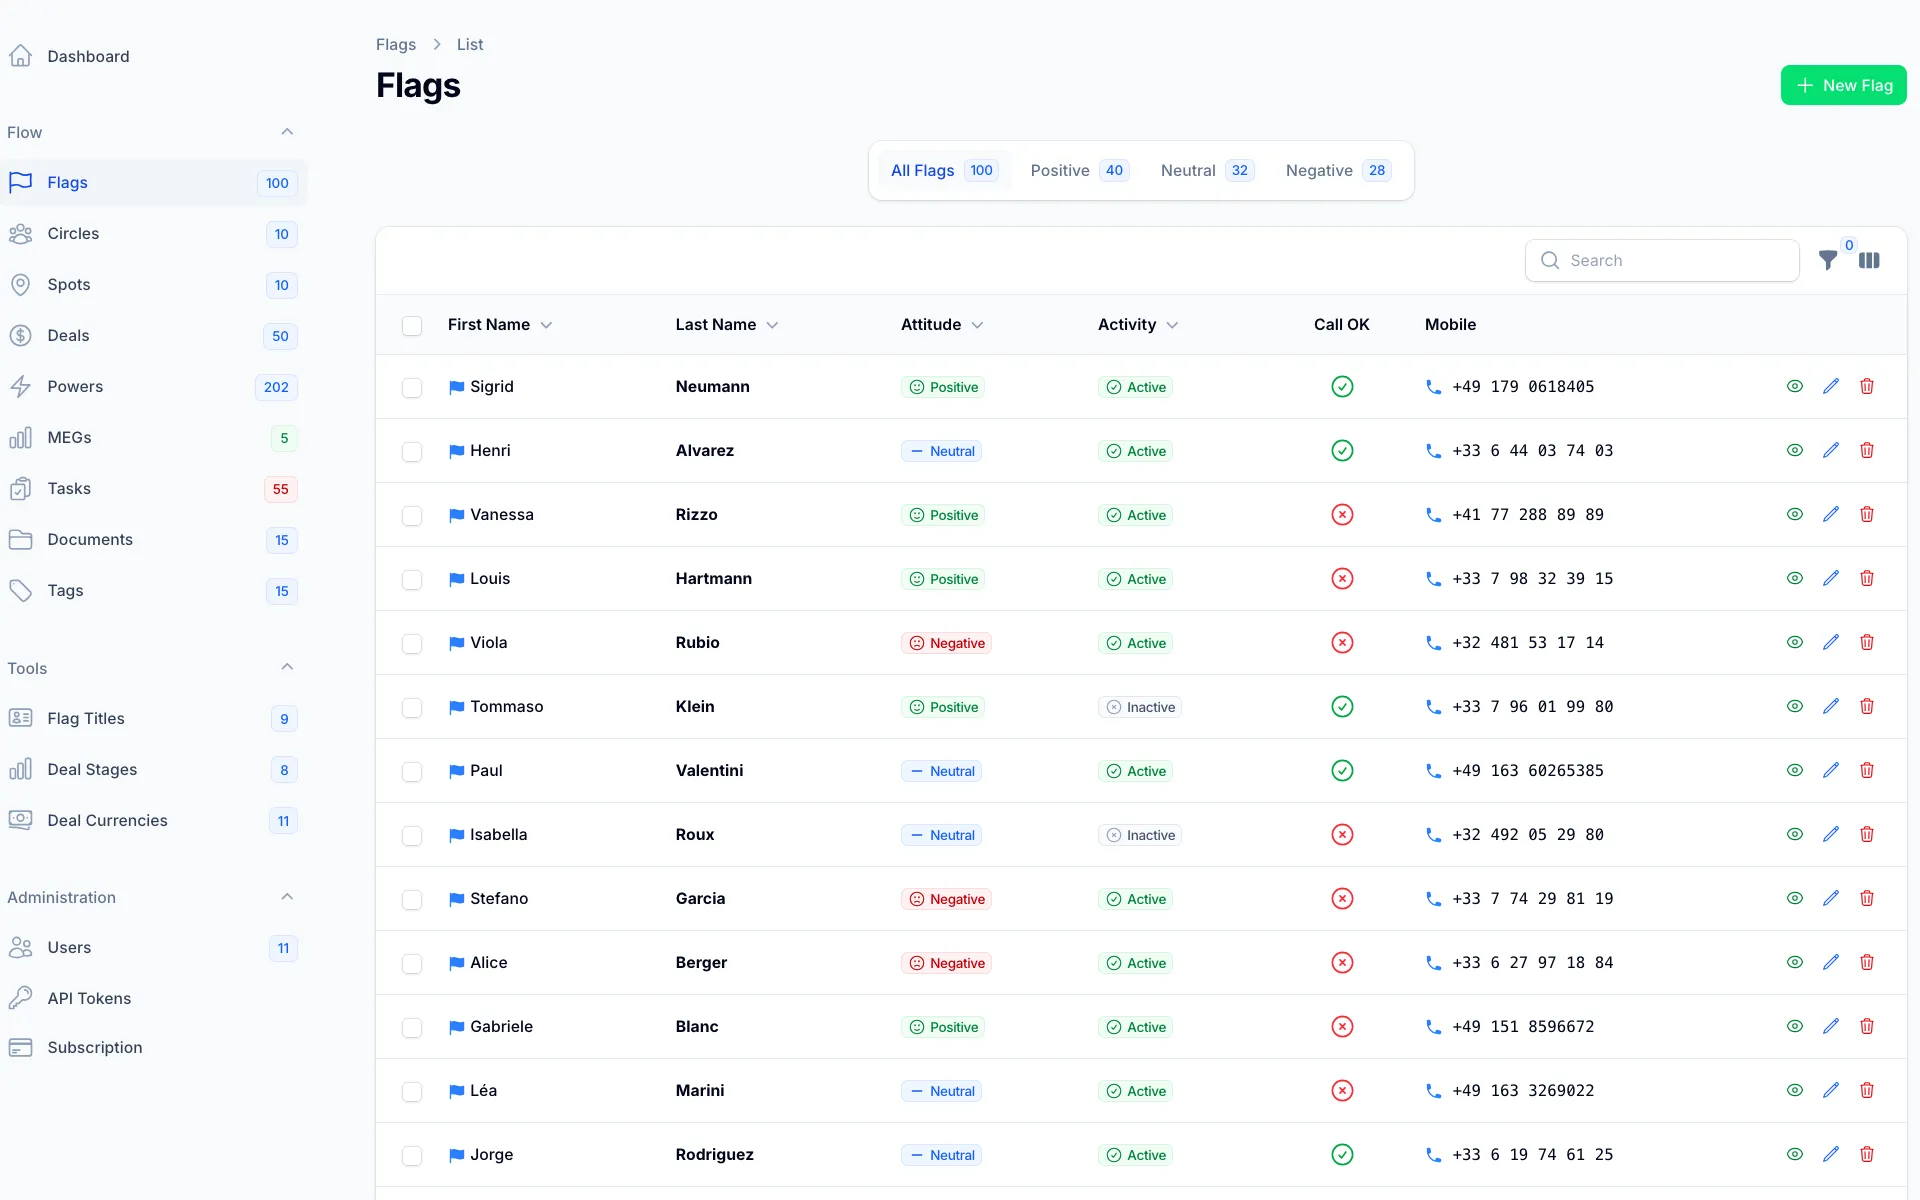
Task: Click phone icon for Viola Rubio
Action: [1433, 643]
